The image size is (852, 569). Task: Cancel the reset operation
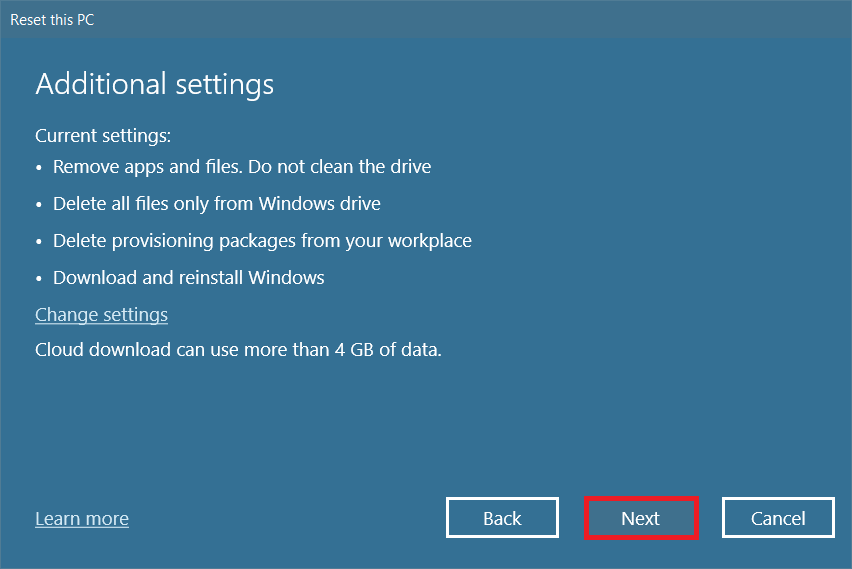click(778, 518)
